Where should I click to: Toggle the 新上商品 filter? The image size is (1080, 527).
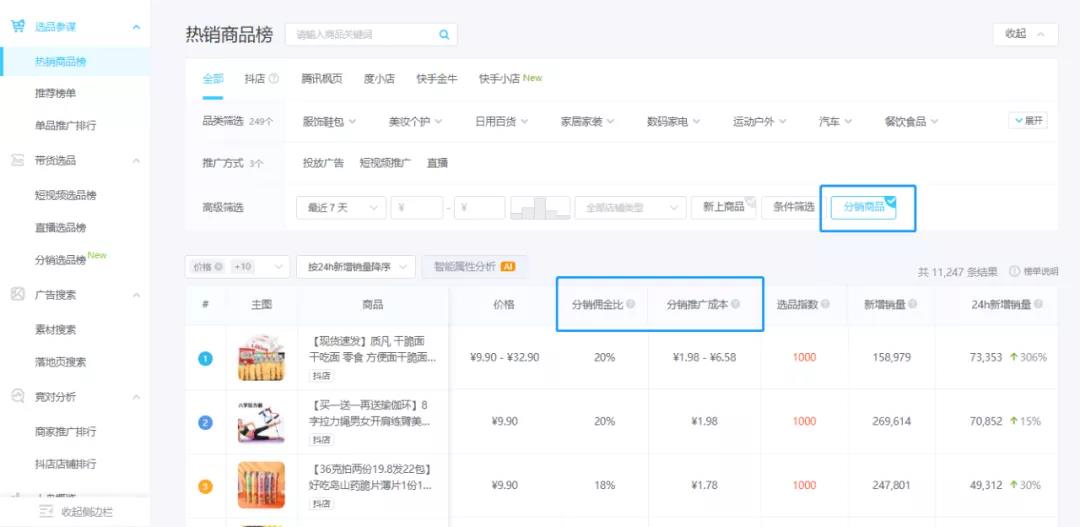coord(723,207)
